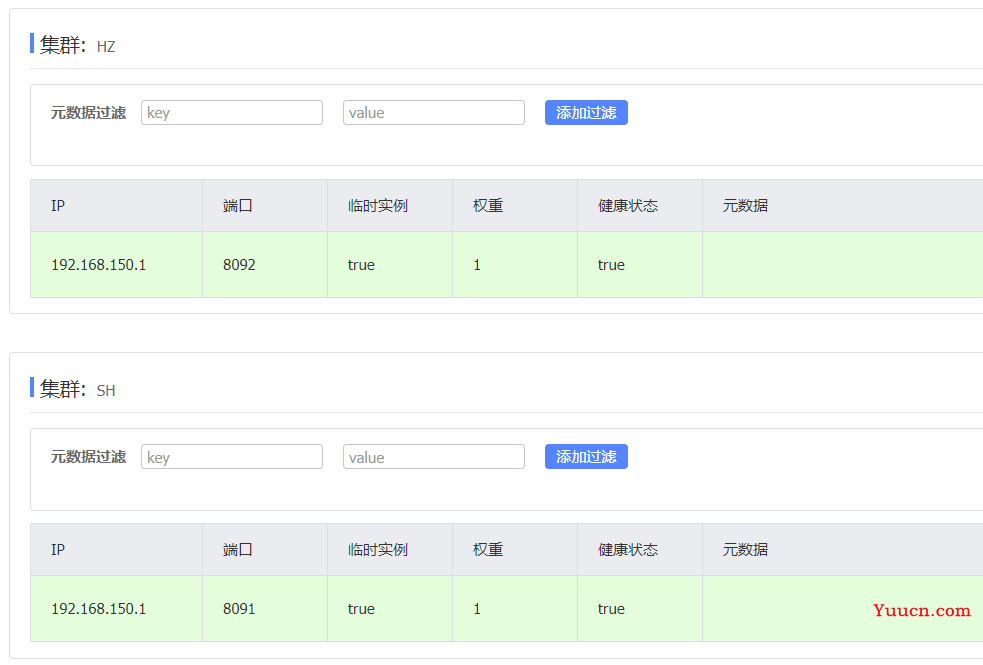
Task: Click the key filter field in SH cluster
Action: 231,457
